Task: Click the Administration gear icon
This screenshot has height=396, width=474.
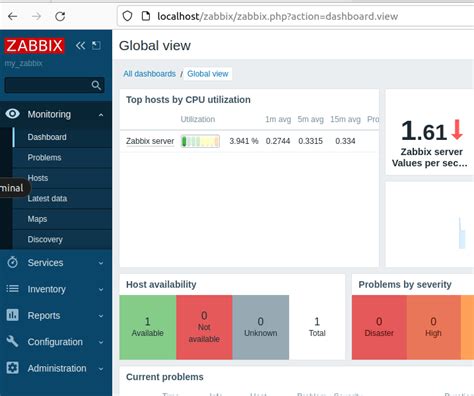Action: click(x=12, y=368)
